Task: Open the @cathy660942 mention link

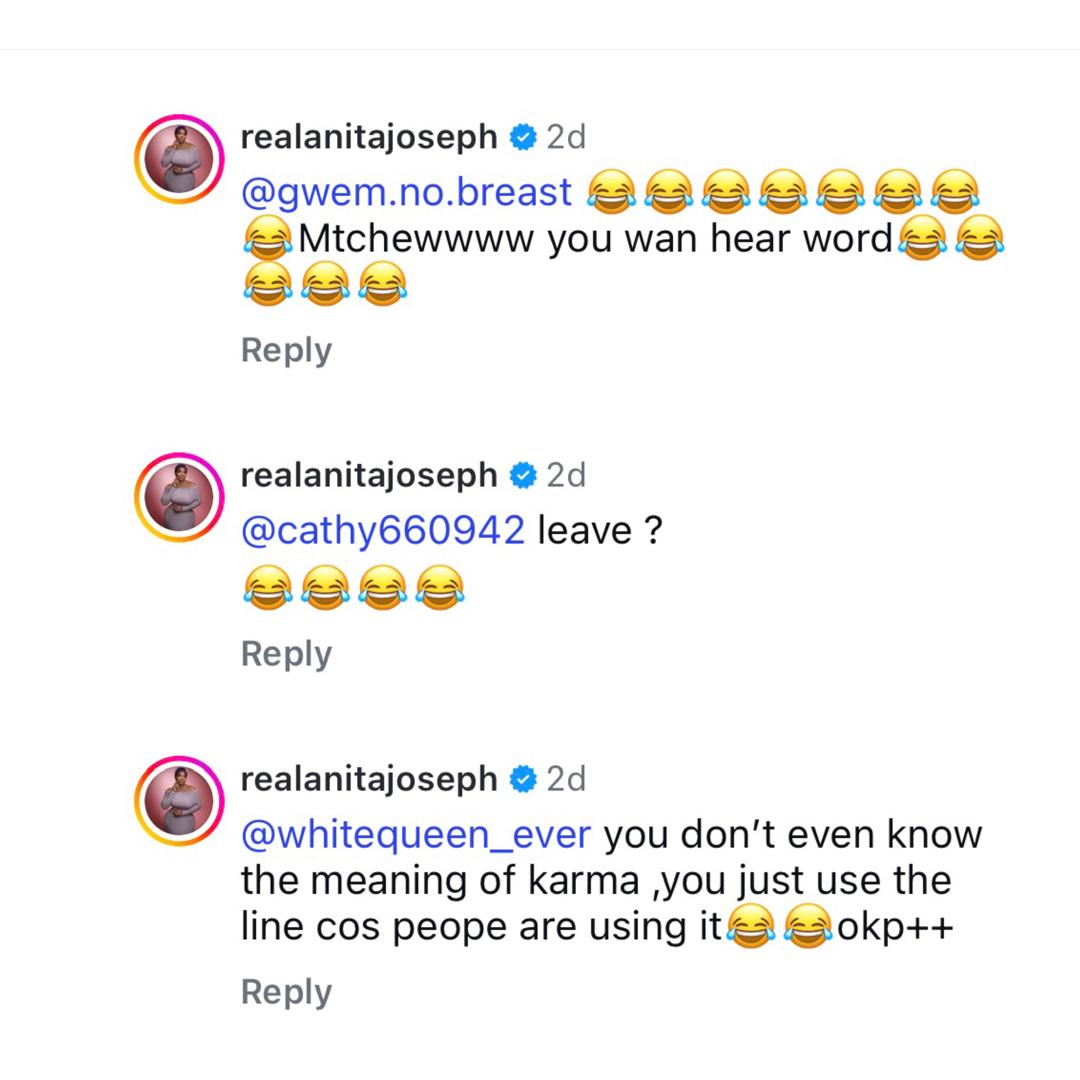Action: [x=383, y=530]
